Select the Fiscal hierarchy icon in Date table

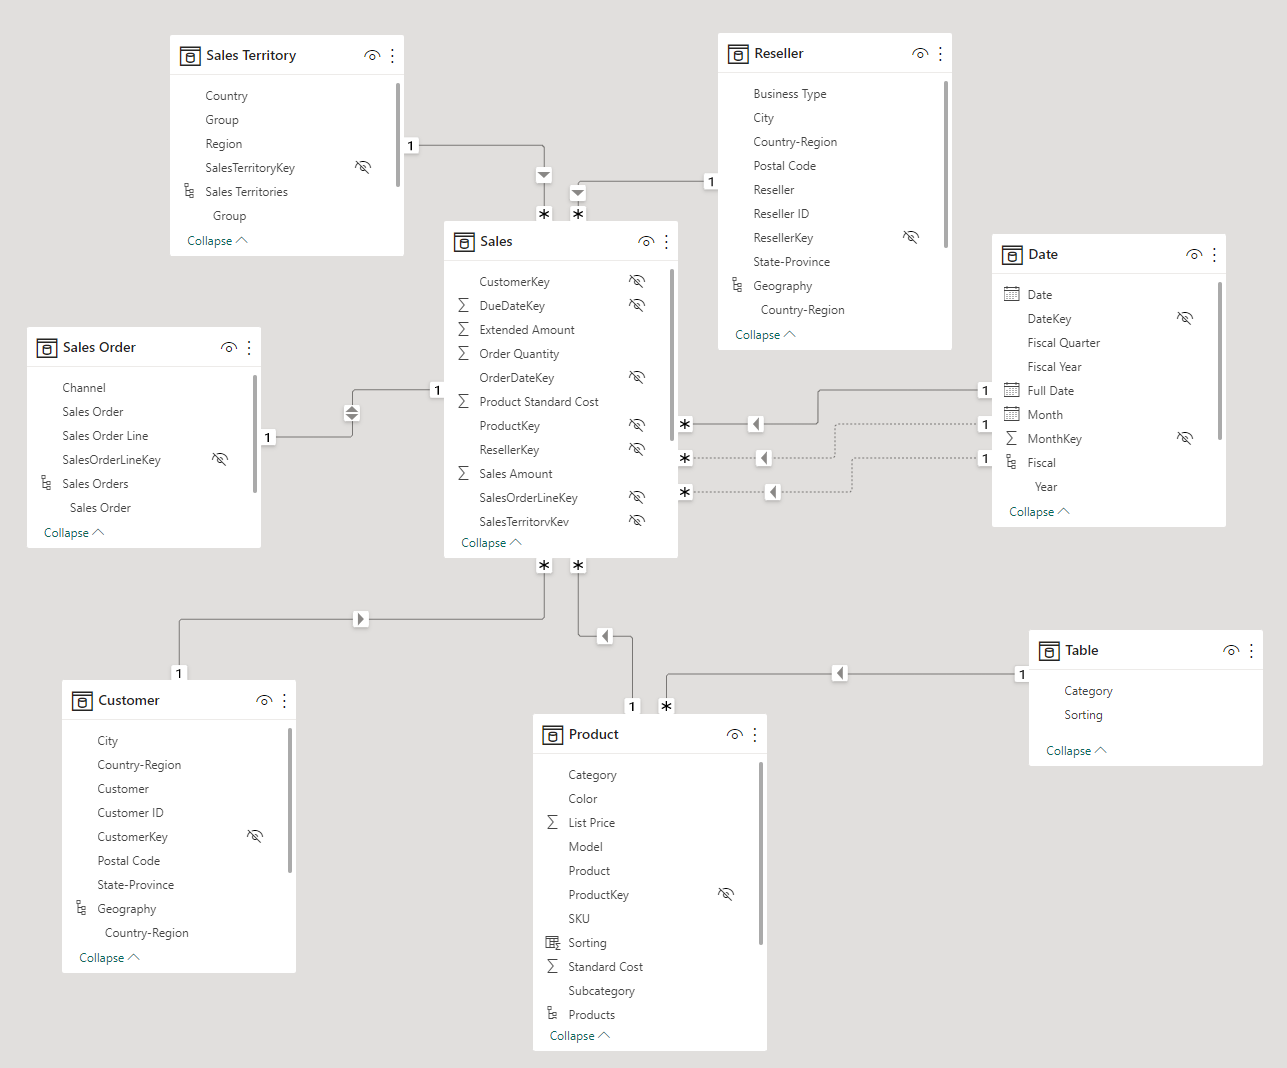click(1011, 462)
